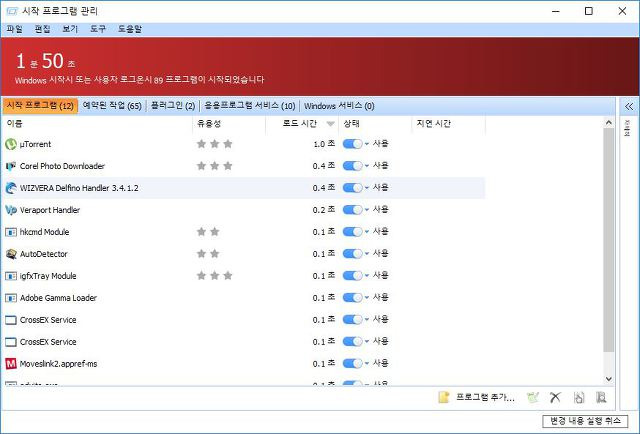Expand the hkcmd Module status arrow
This screenshot has width=640, height=434.
click(367, 232)
